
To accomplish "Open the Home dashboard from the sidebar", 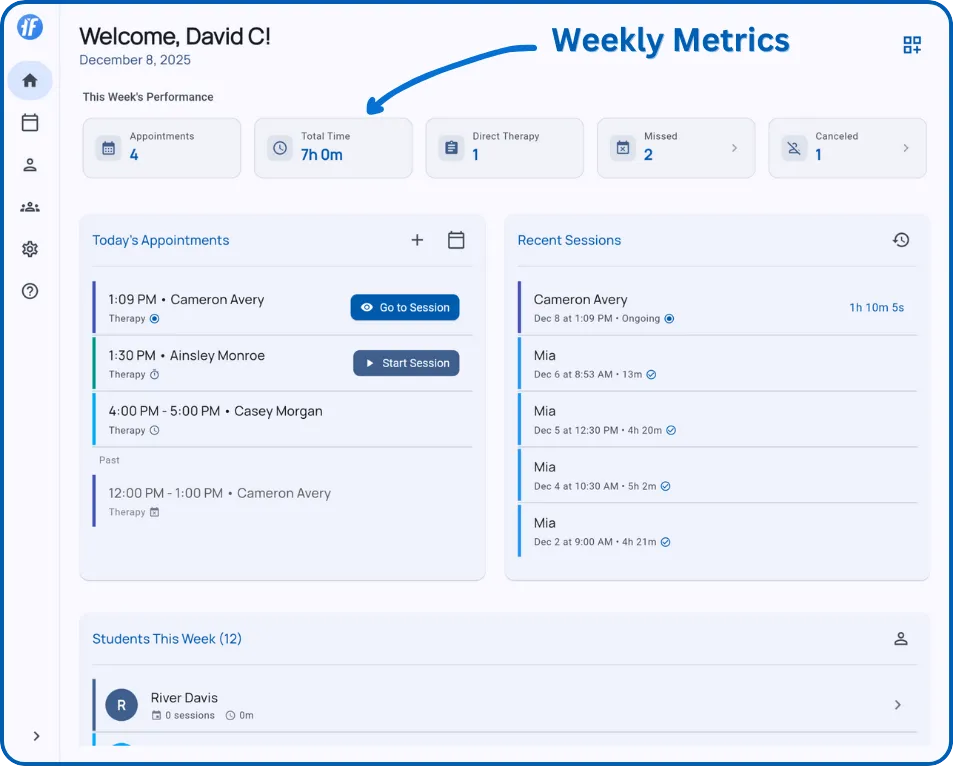I will click(x=30, y=80).
